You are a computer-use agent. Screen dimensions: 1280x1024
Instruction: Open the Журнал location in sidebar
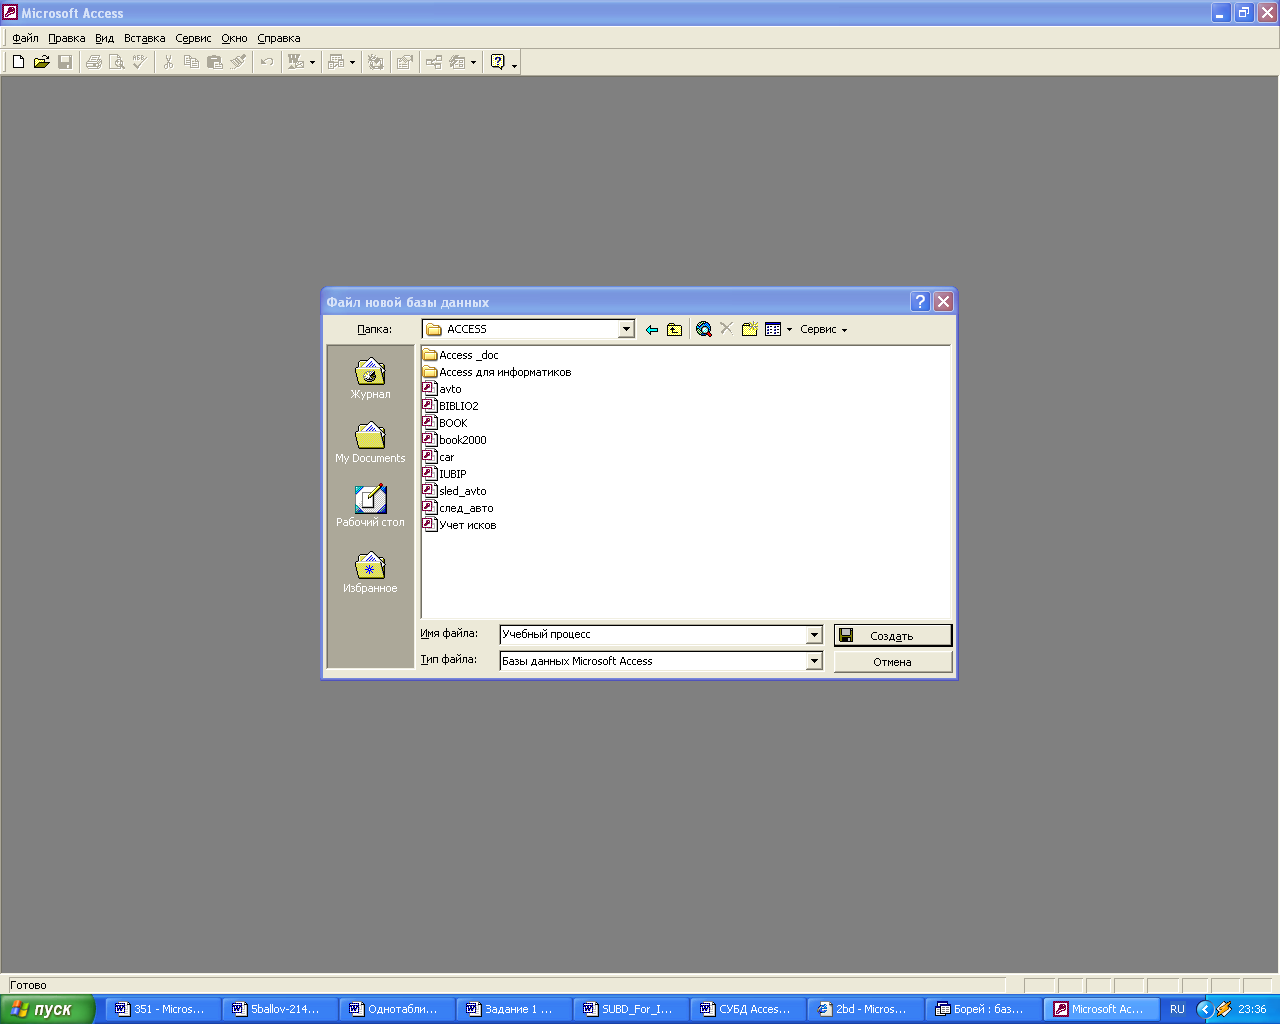(370, 379)
